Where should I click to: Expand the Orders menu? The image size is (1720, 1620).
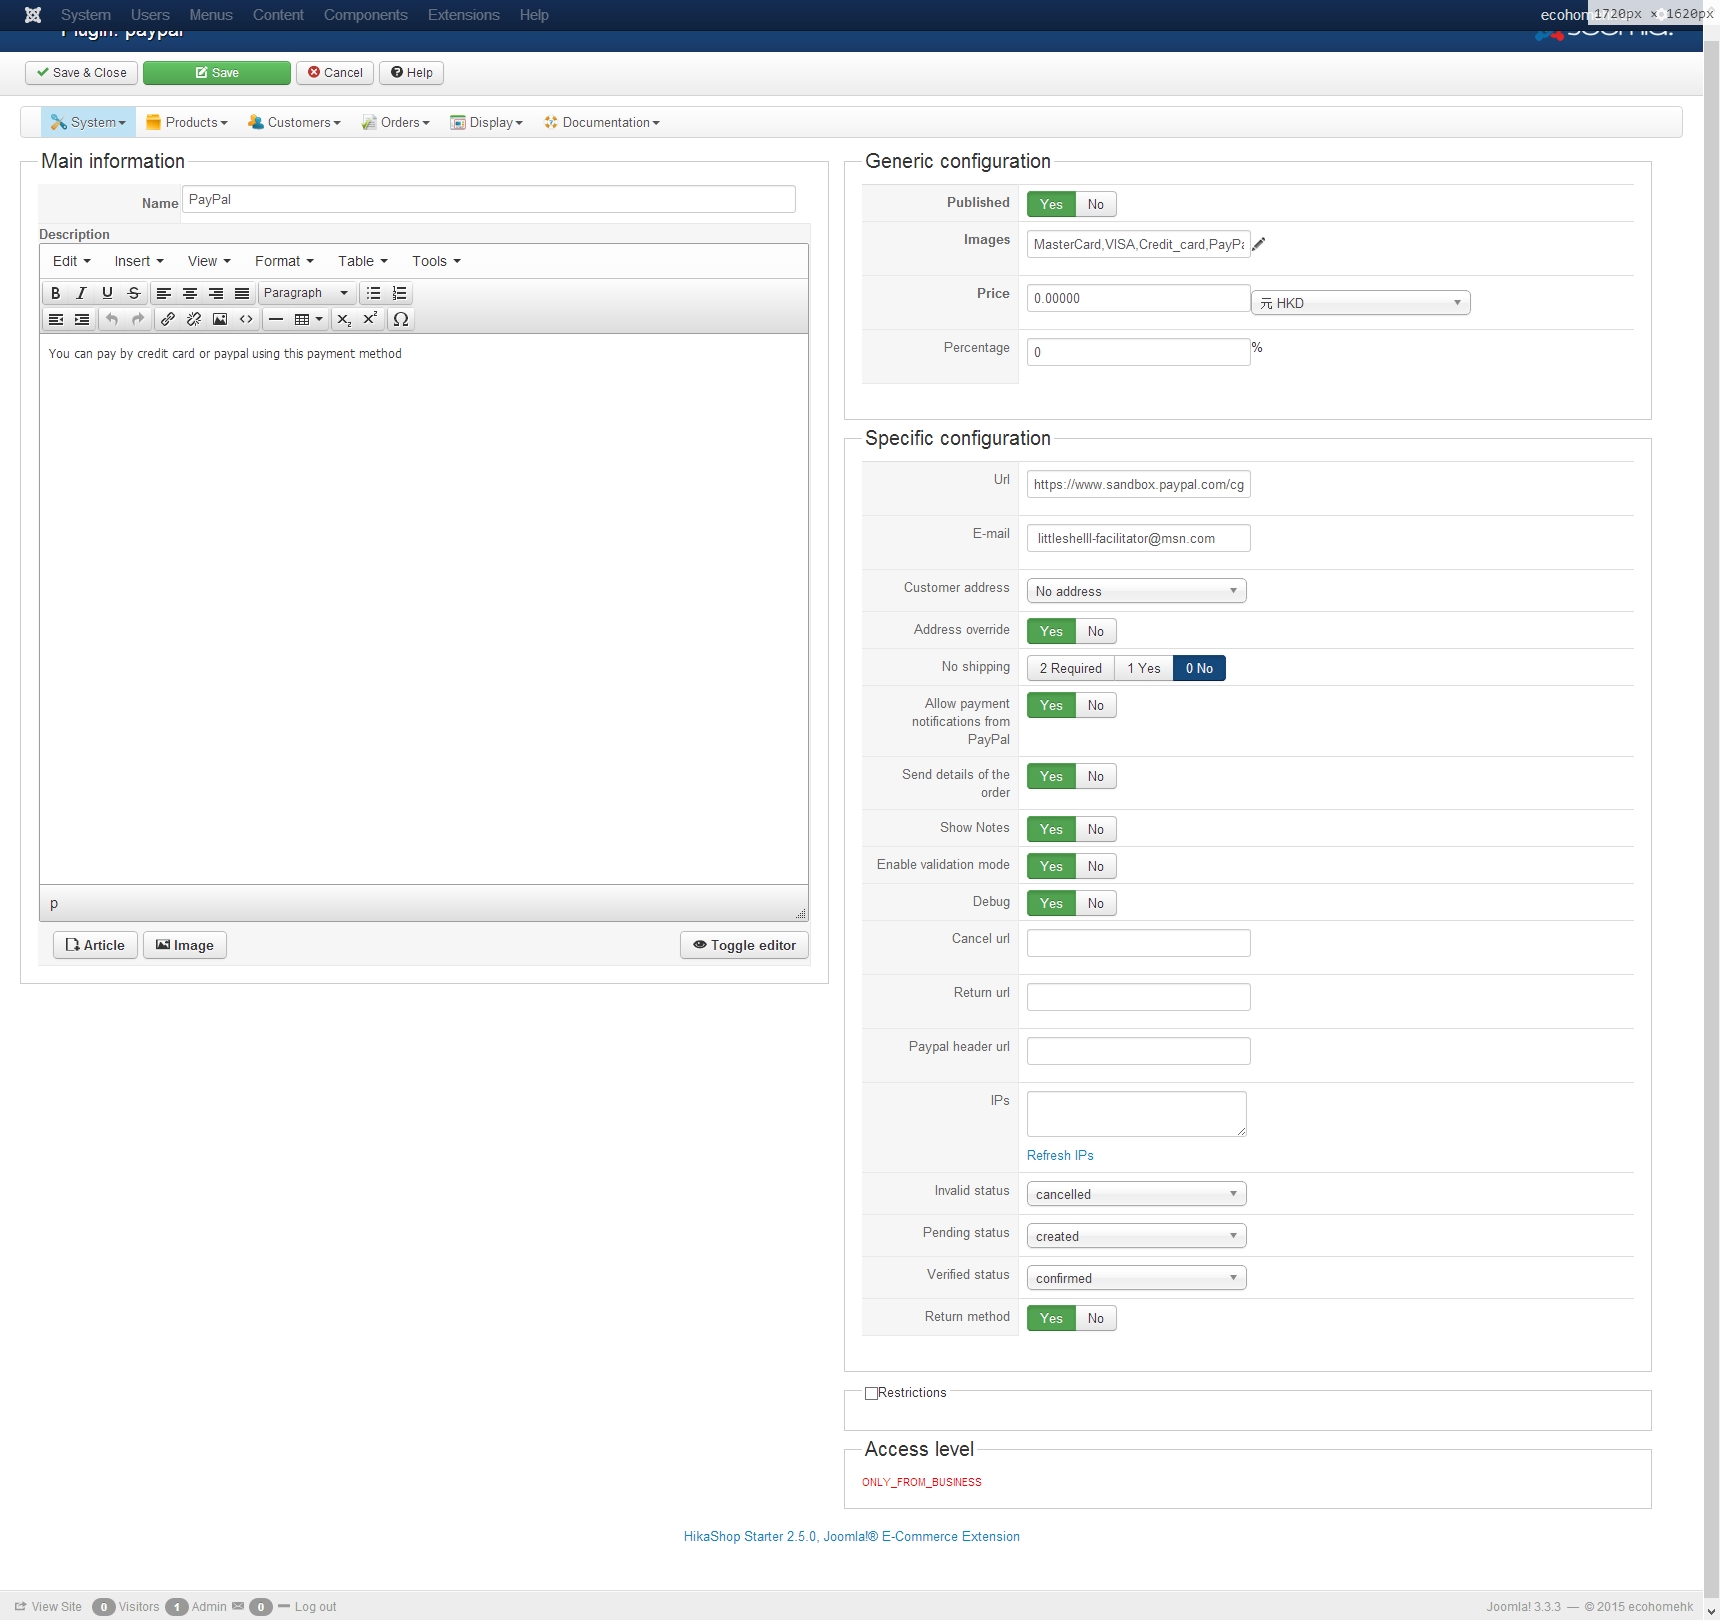pyautogui.click(x=396, y=122)
